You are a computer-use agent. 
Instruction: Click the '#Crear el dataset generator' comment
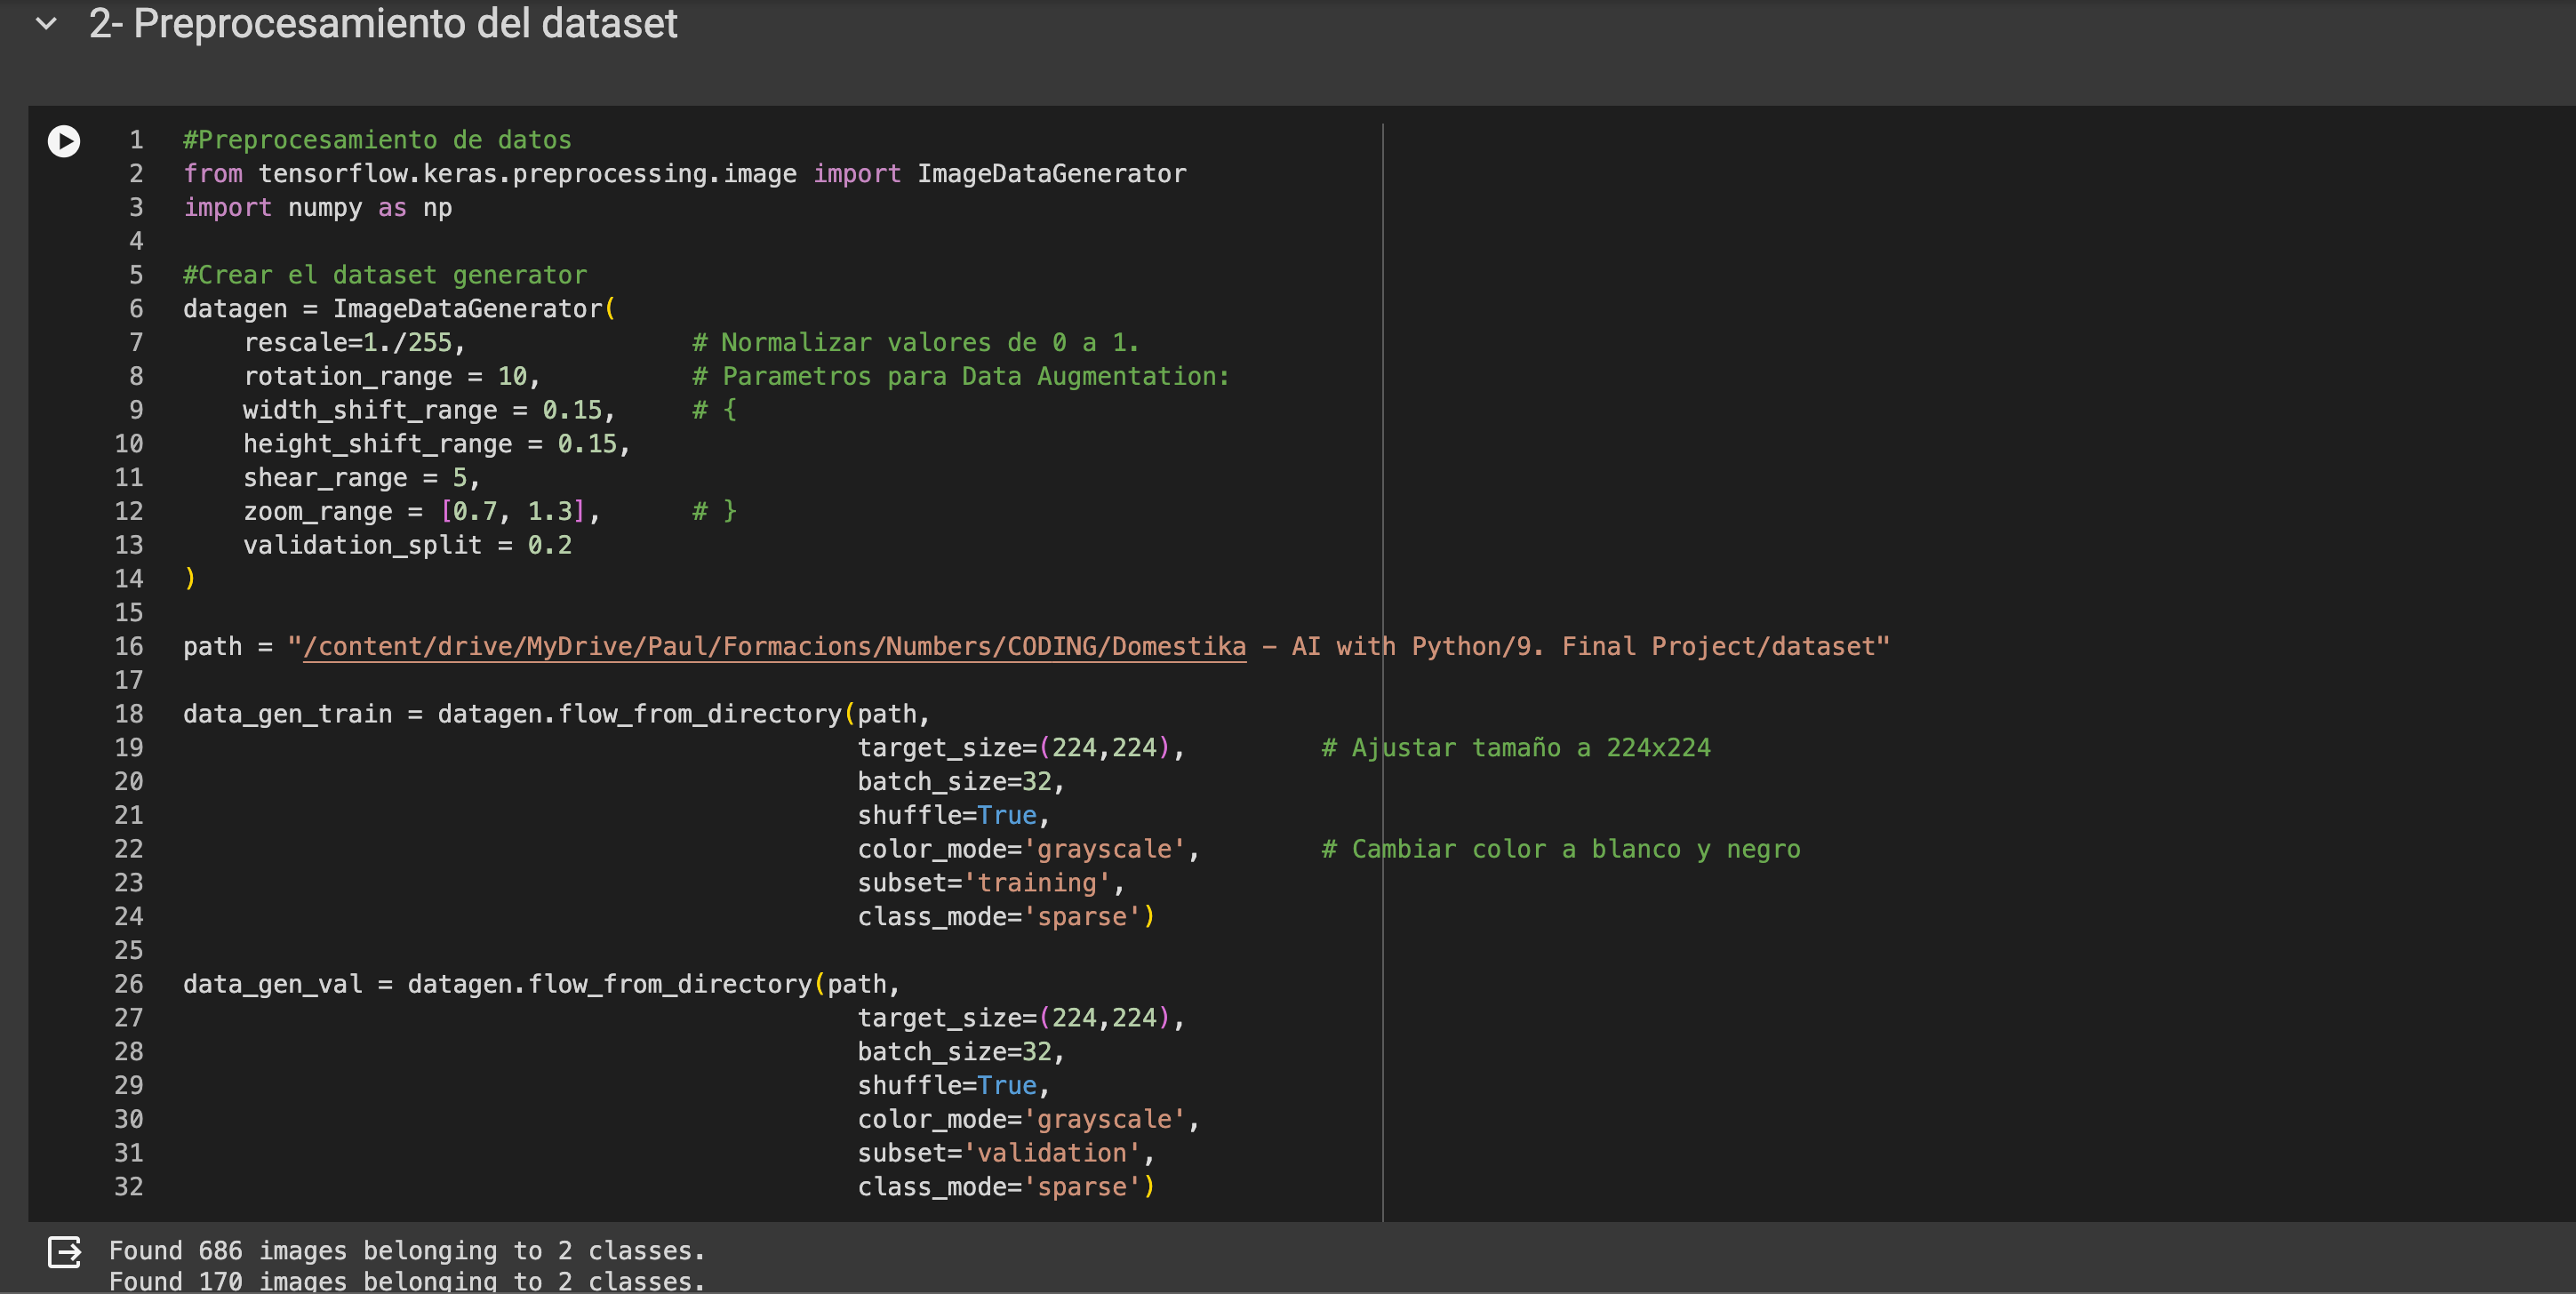click(x=384, y=275)
